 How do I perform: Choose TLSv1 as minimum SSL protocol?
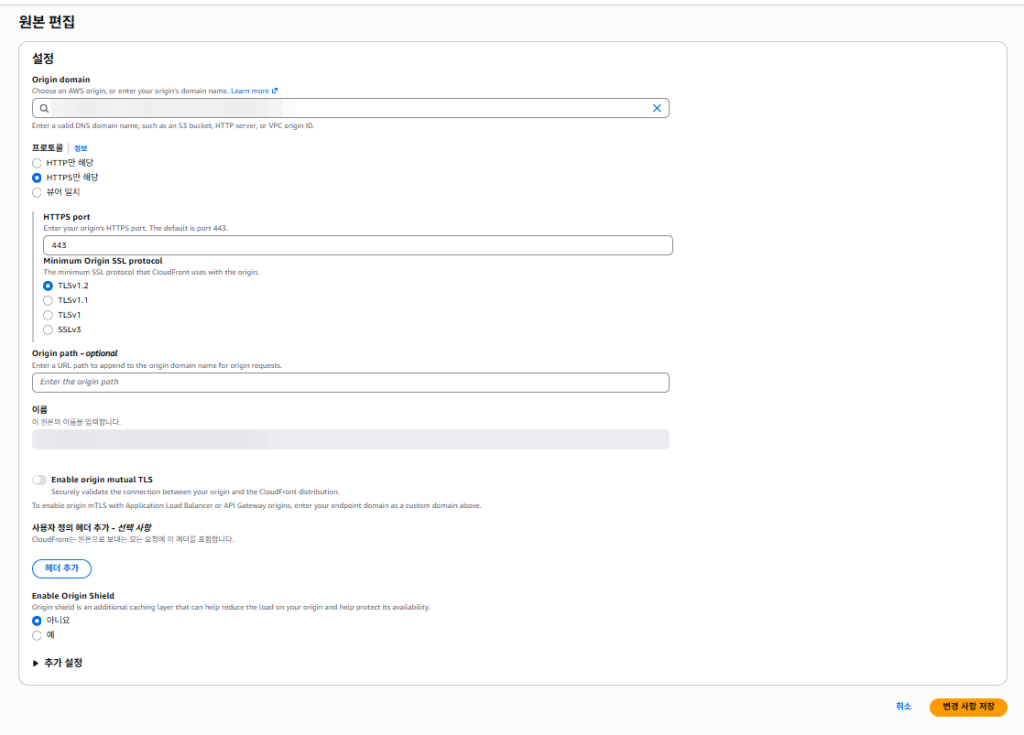(48, 315)
